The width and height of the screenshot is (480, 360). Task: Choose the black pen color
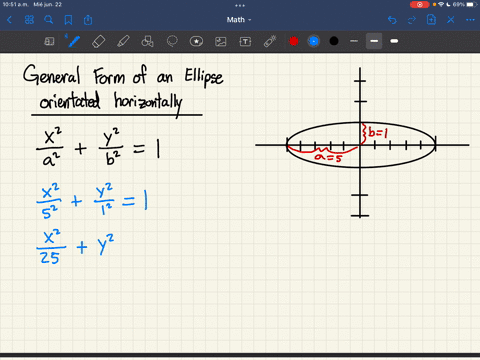pyautogui.click(x=334, y=41)
